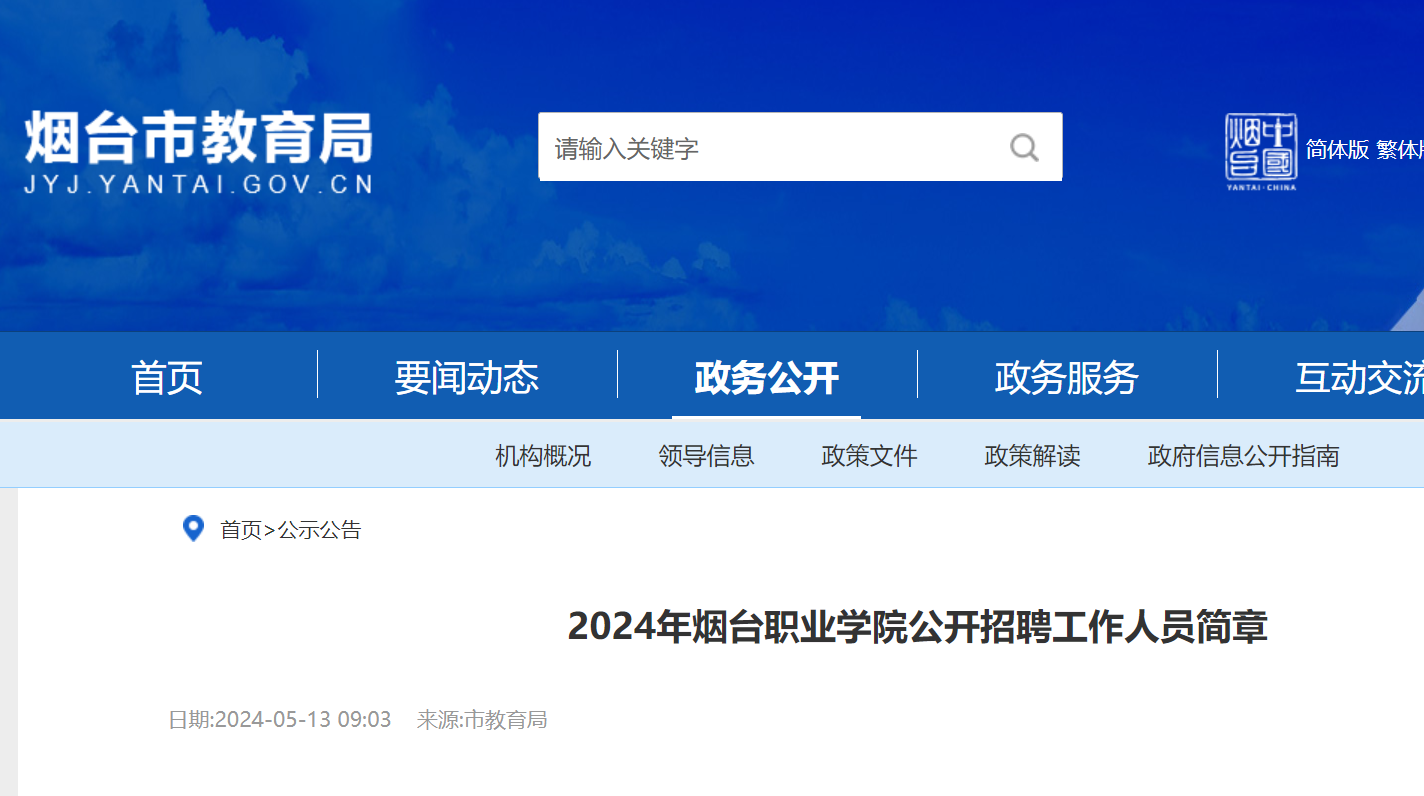This screenshot has width=1424, height=796.
Task: Open 政府信息公开指南 in the submenu
Action: click(1243, 456)
